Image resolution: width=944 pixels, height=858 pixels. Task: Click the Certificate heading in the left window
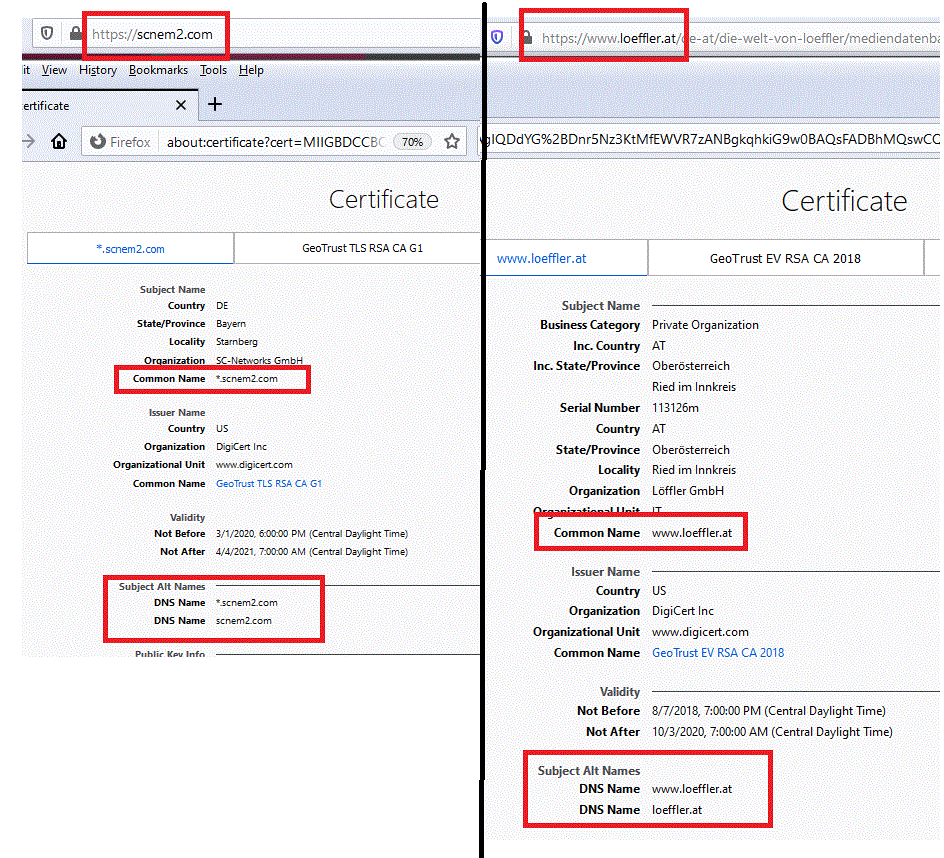pyautogui.click(x=384, y=199)
